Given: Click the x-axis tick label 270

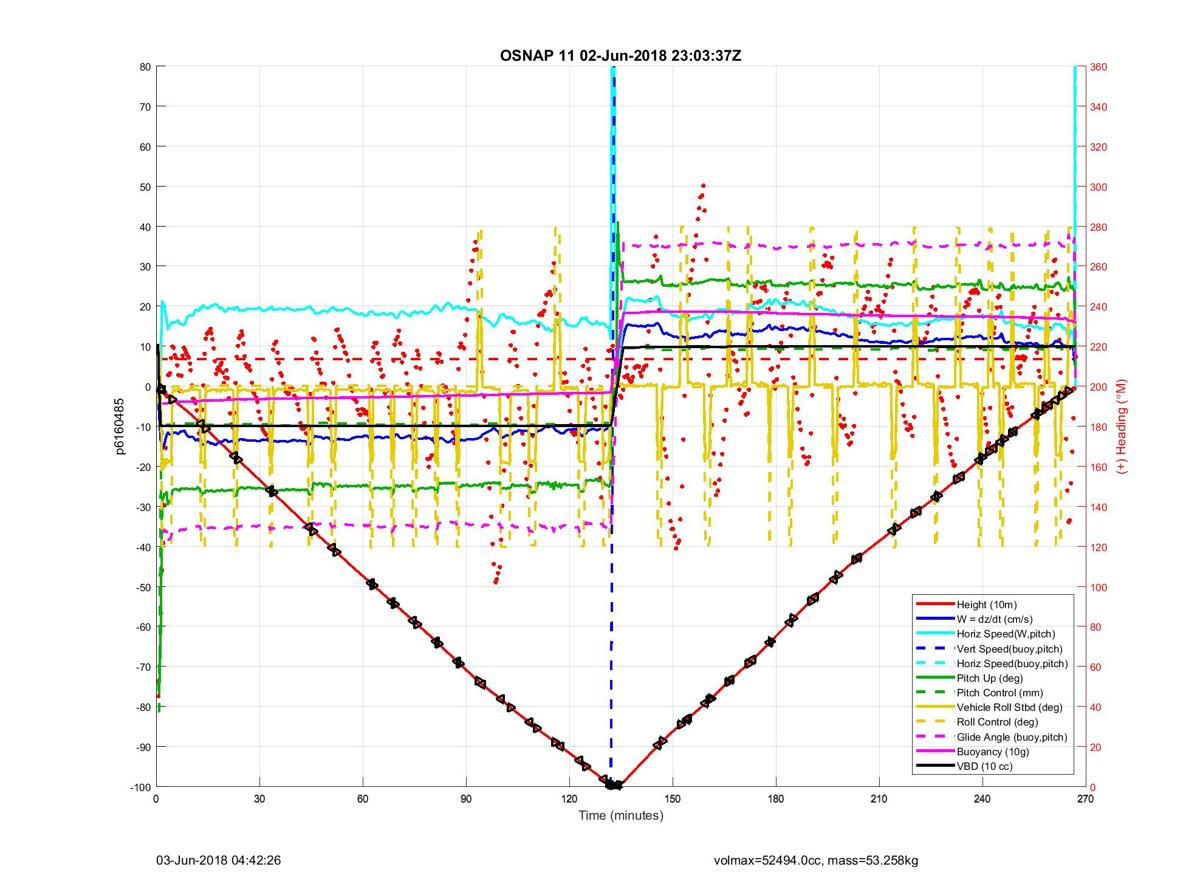Looking at the screenshot, I should point(1086,799).
